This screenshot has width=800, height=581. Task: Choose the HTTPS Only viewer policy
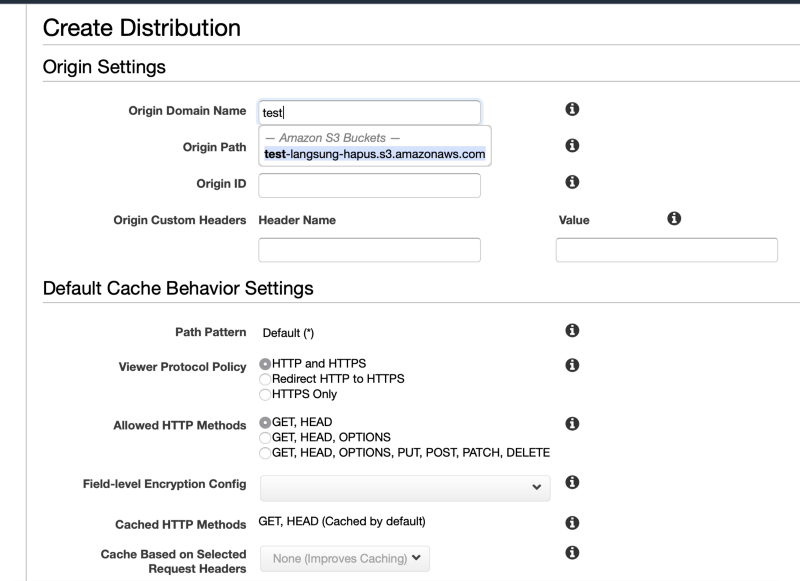click(265, 394)
